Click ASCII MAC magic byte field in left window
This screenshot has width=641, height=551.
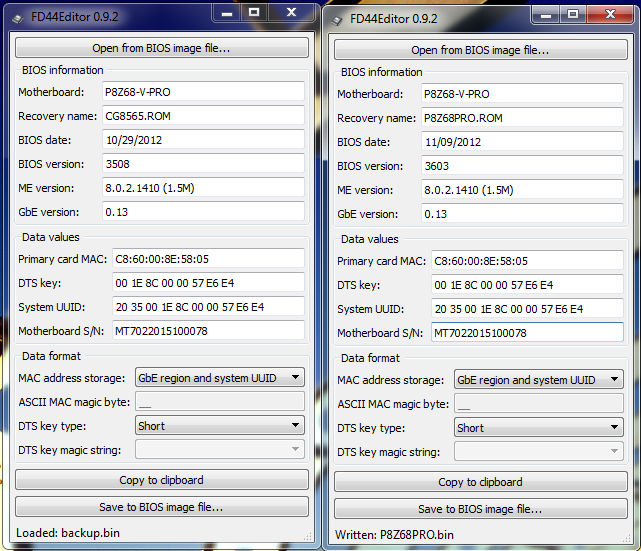[220, 401]
